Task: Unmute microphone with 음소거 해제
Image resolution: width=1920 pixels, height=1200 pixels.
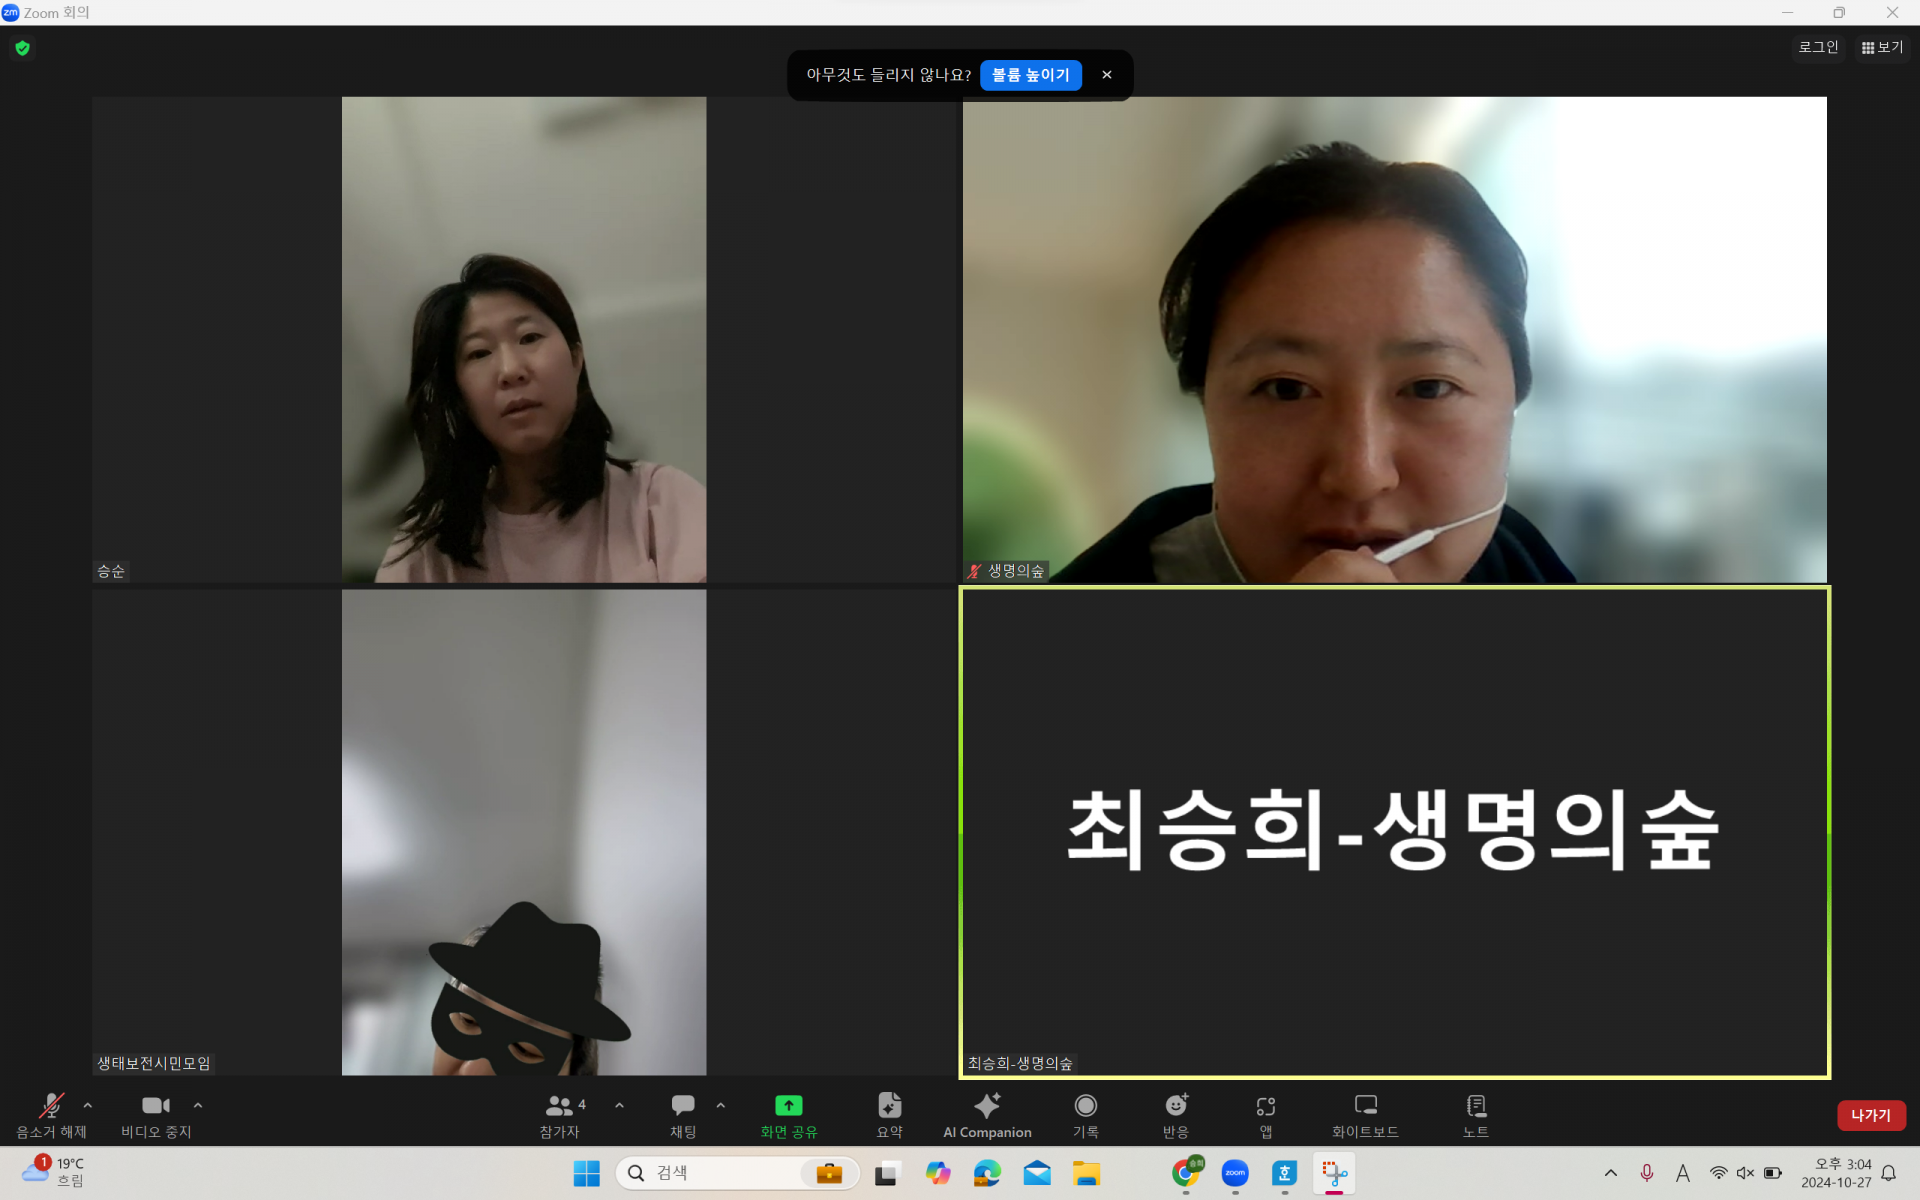Action: pos(51,1115)
